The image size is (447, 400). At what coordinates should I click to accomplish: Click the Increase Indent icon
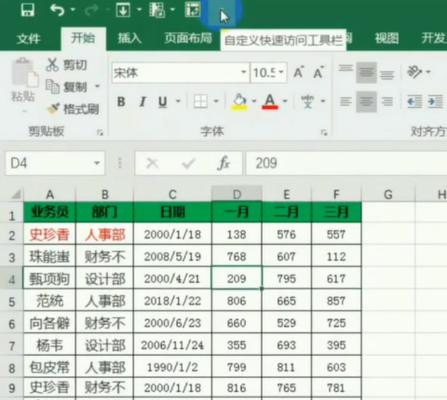click(x=435, y=101)
